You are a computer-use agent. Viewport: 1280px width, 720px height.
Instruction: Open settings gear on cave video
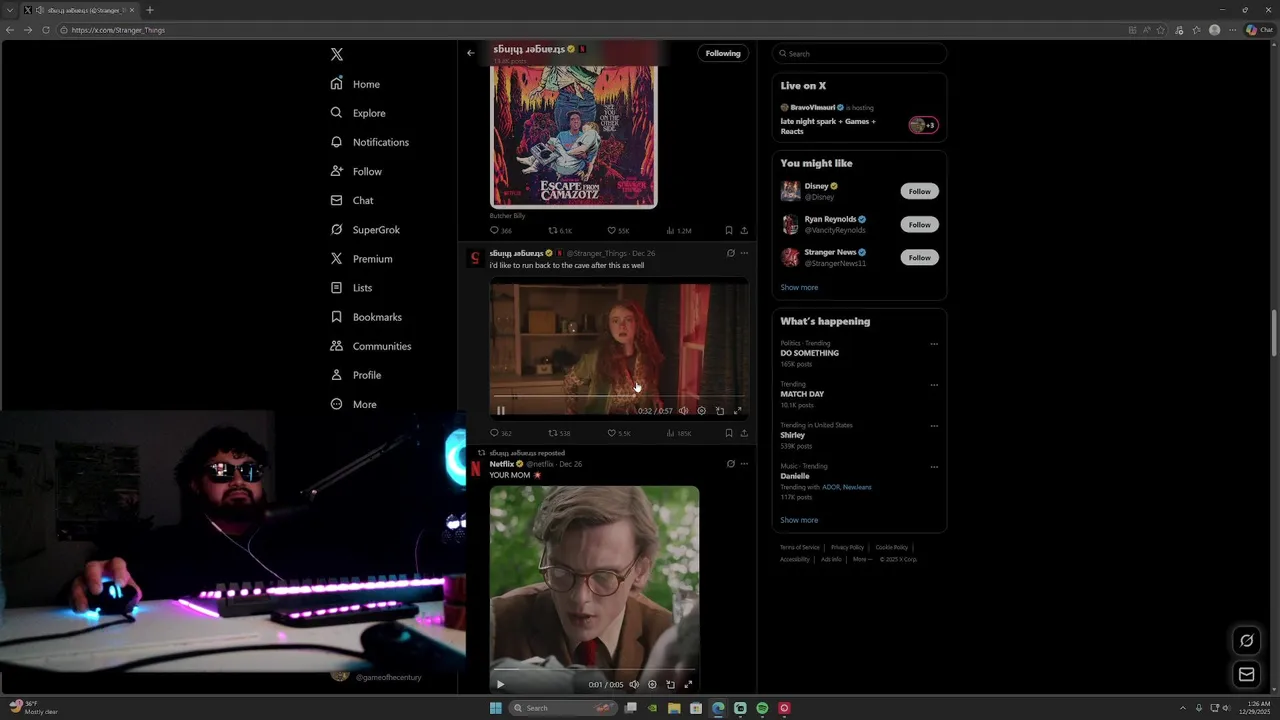(x=702, y=410)
